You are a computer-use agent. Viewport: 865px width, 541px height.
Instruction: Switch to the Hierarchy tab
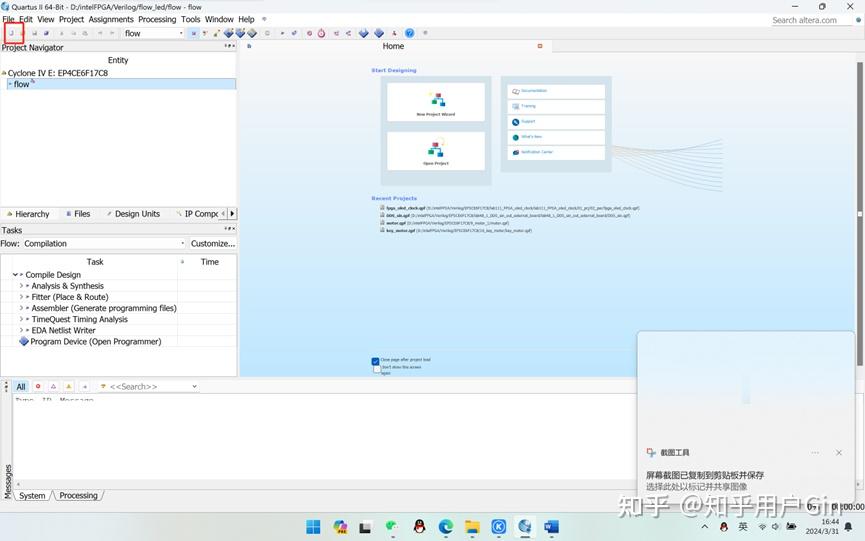(x=28, y=214)
